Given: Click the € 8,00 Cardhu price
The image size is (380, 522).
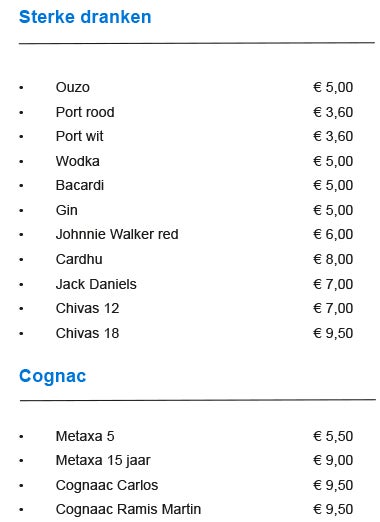Looking at the screenshot, I should pos(333,259).
